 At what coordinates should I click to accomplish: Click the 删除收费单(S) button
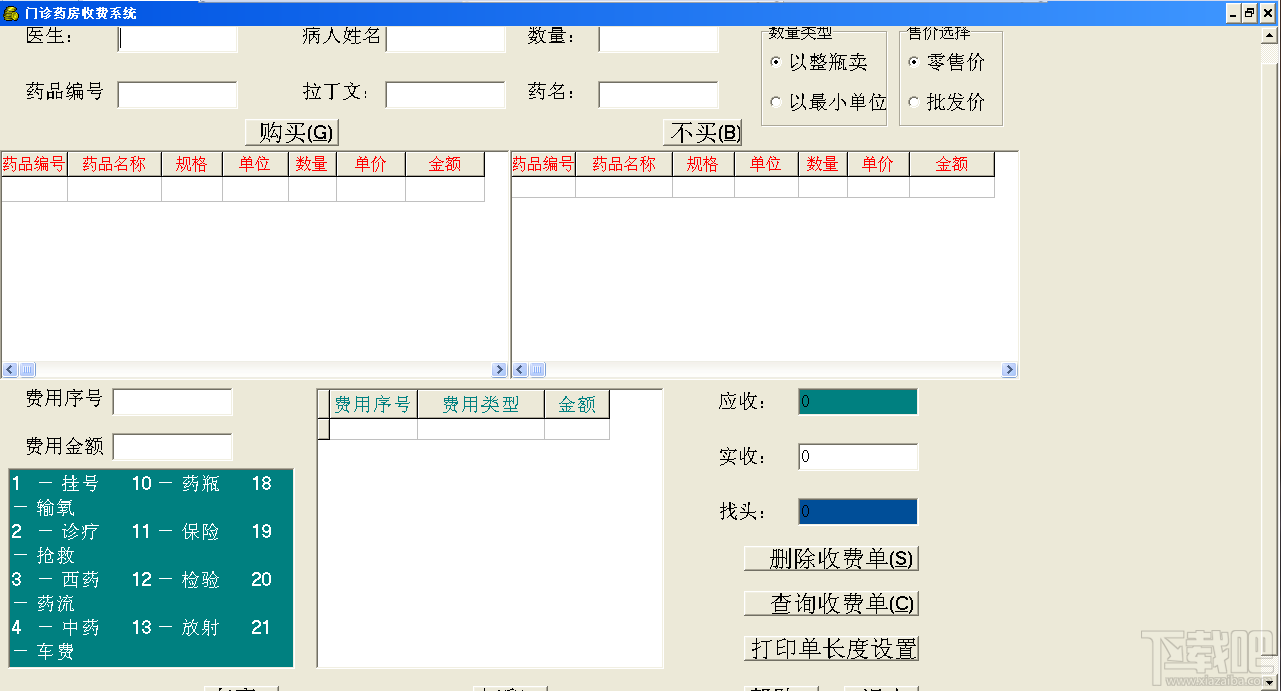(x=830, y=559)
